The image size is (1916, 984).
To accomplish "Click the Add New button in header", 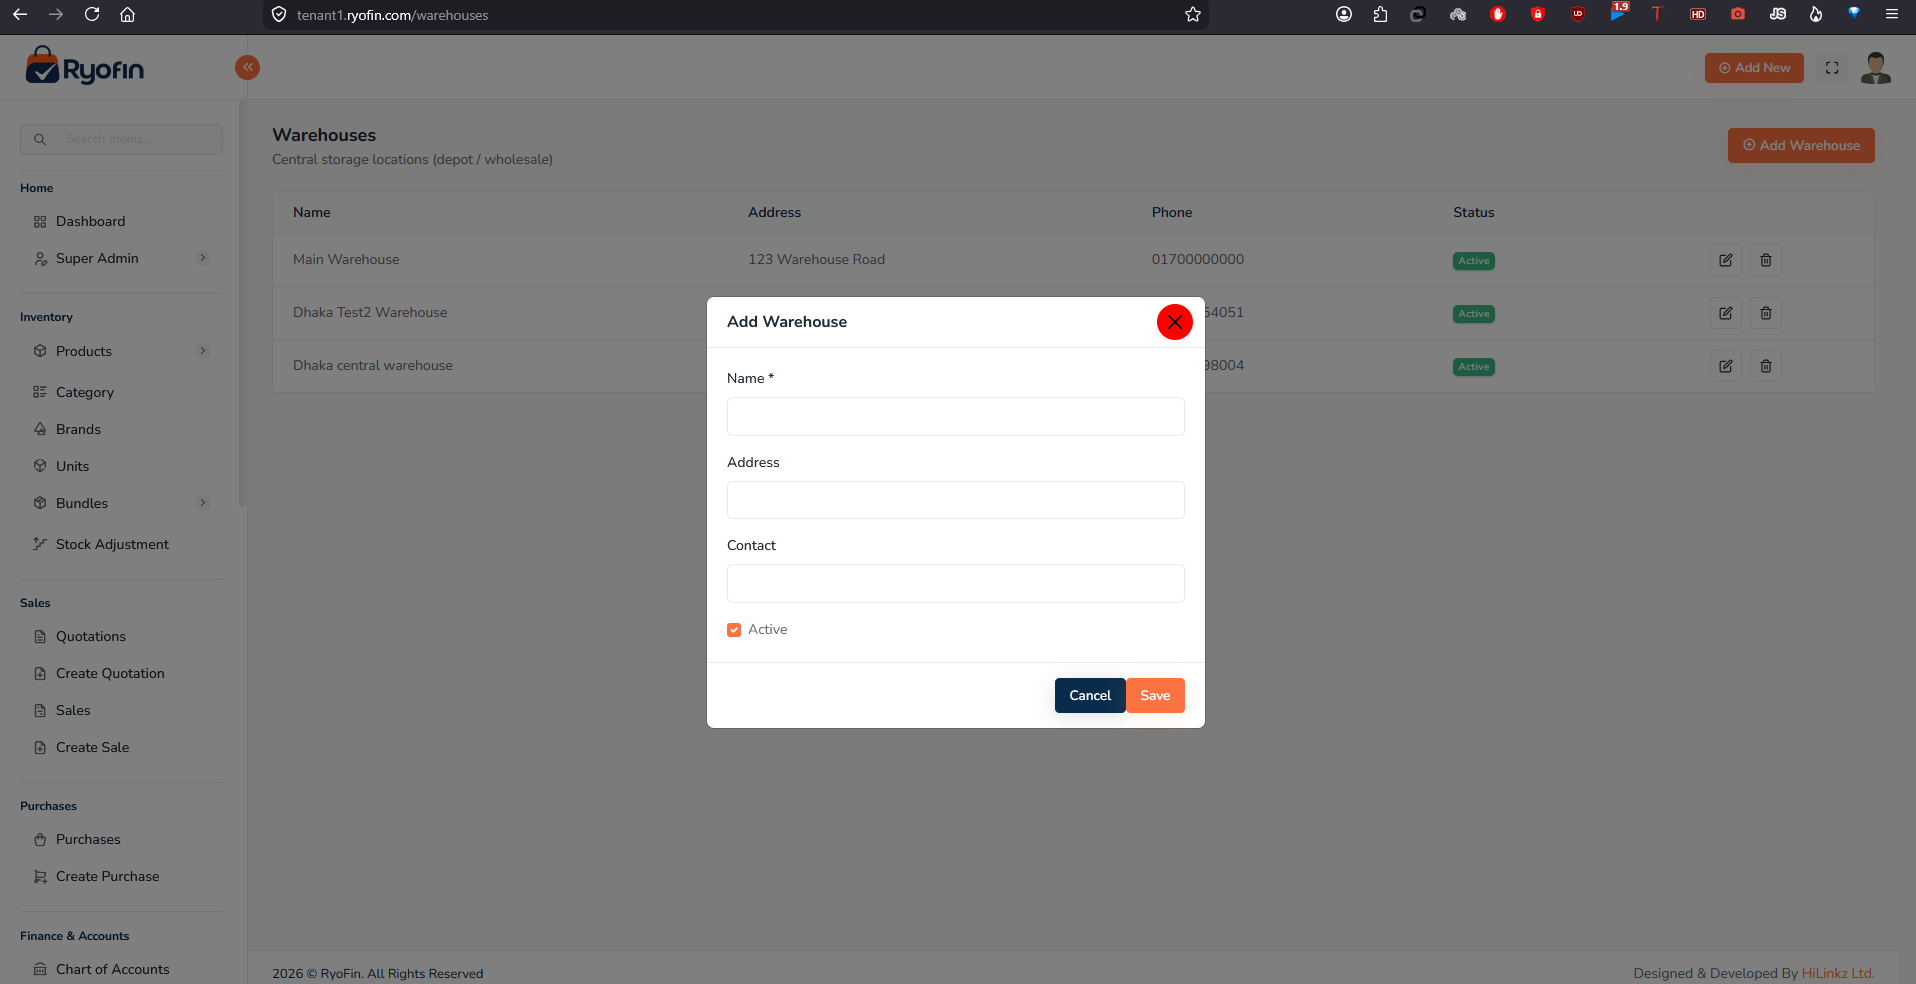I will [x=1754, y=68].
